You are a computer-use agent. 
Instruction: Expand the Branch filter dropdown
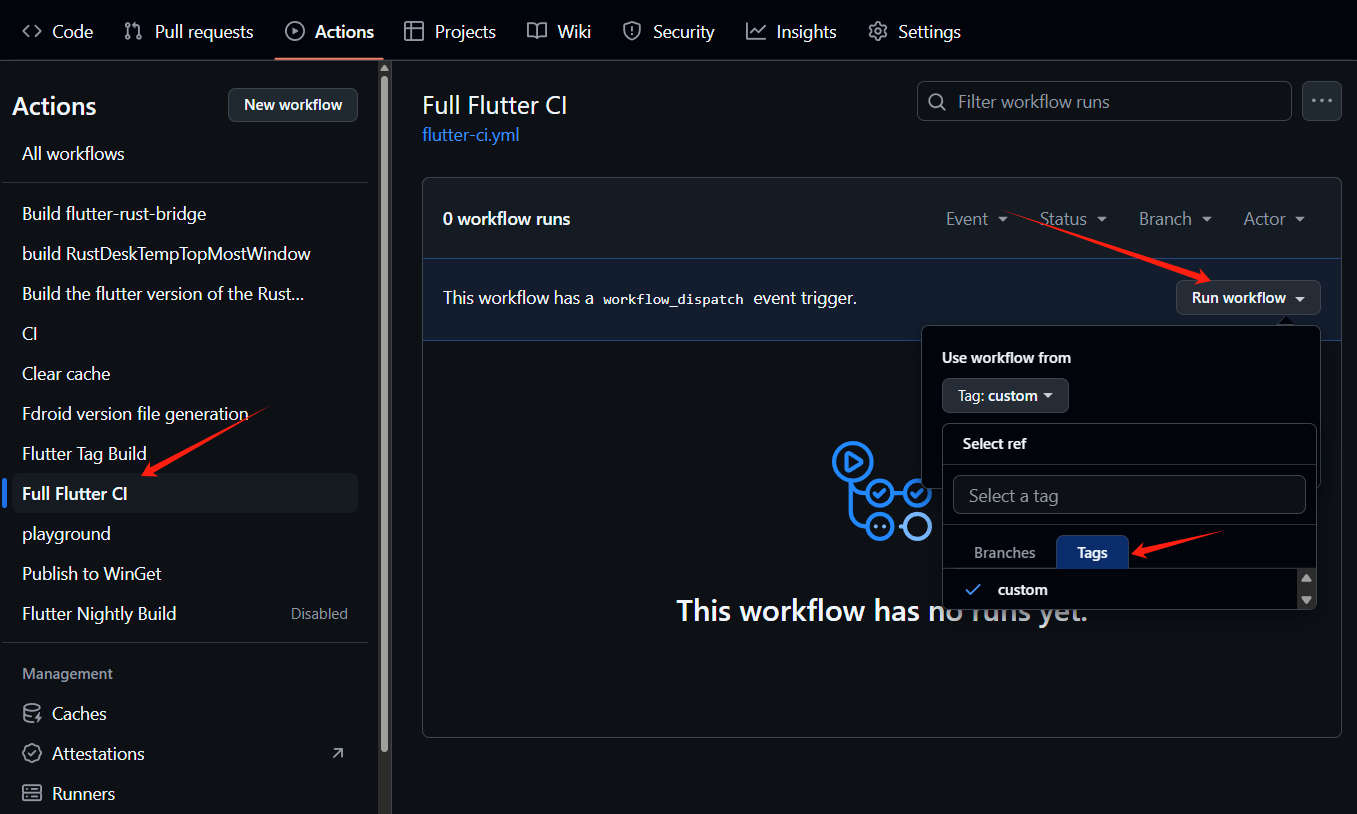coord(1175,219)
